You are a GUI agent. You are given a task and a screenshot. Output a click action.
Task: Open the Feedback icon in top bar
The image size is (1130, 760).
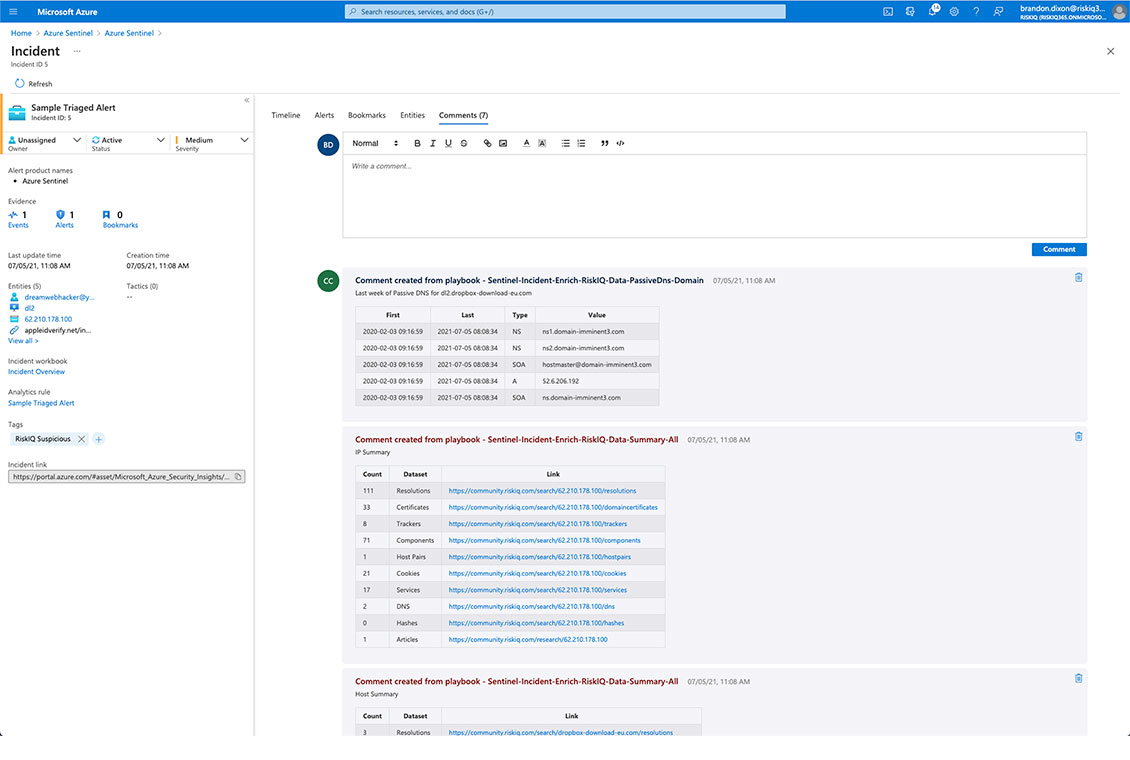point(998,12)
